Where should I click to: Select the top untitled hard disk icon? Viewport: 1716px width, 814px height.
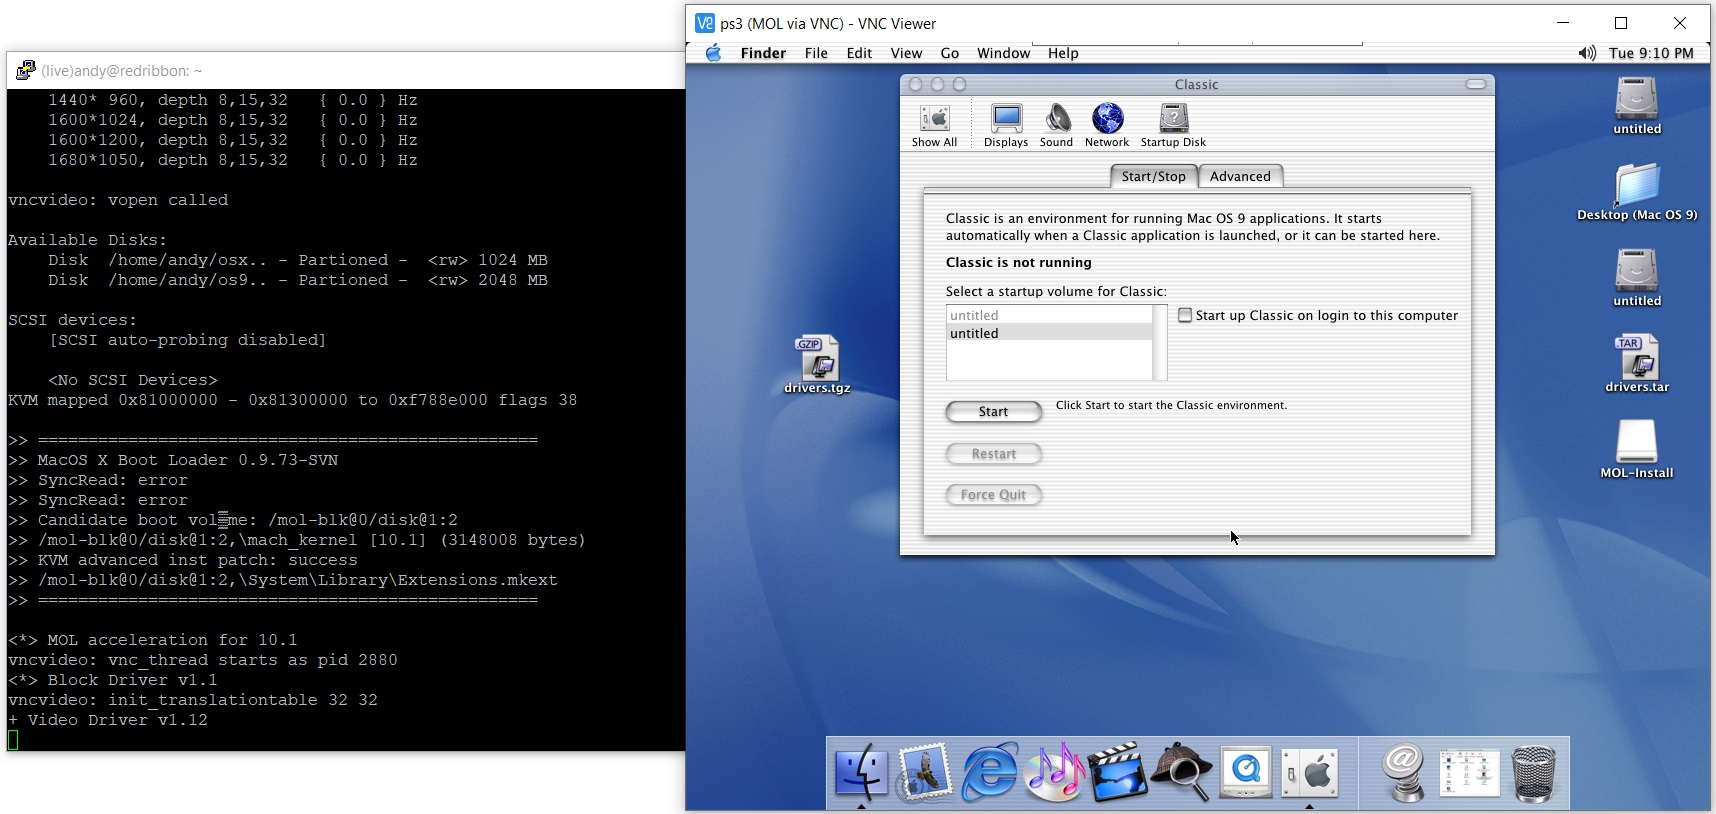tap(1637, 106)
